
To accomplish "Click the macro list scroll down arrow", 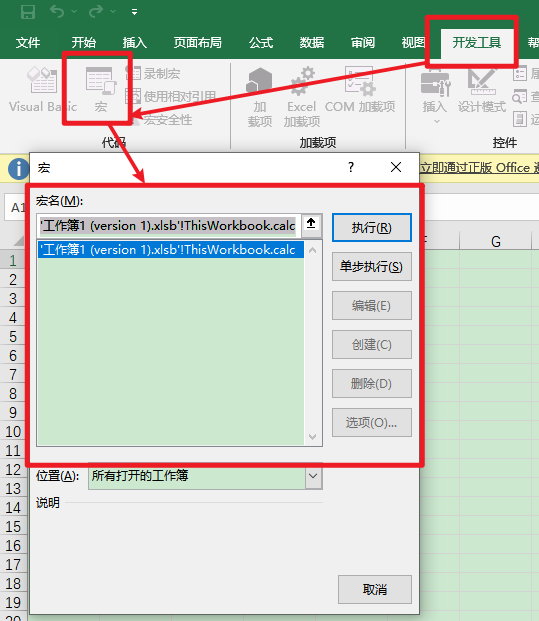I will [x=312, y=436].
